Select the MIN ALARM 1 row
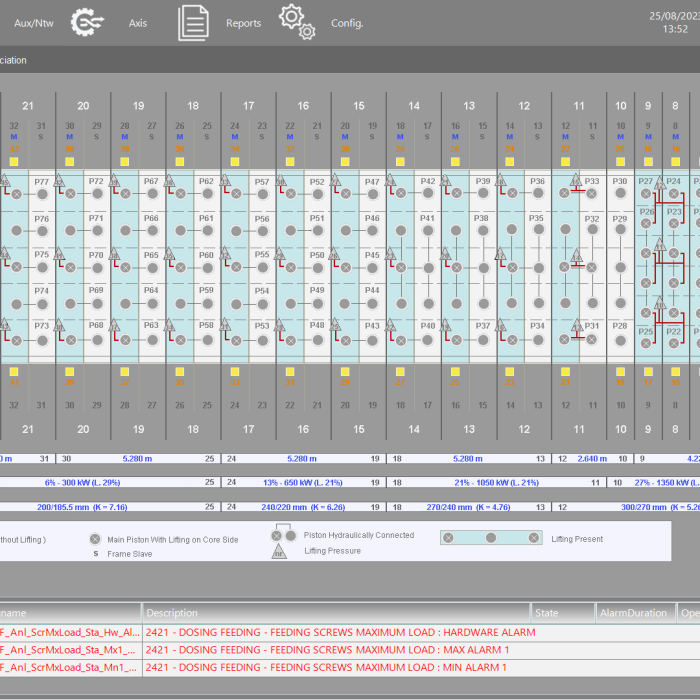The image size is (700, 700). point(327,667)
